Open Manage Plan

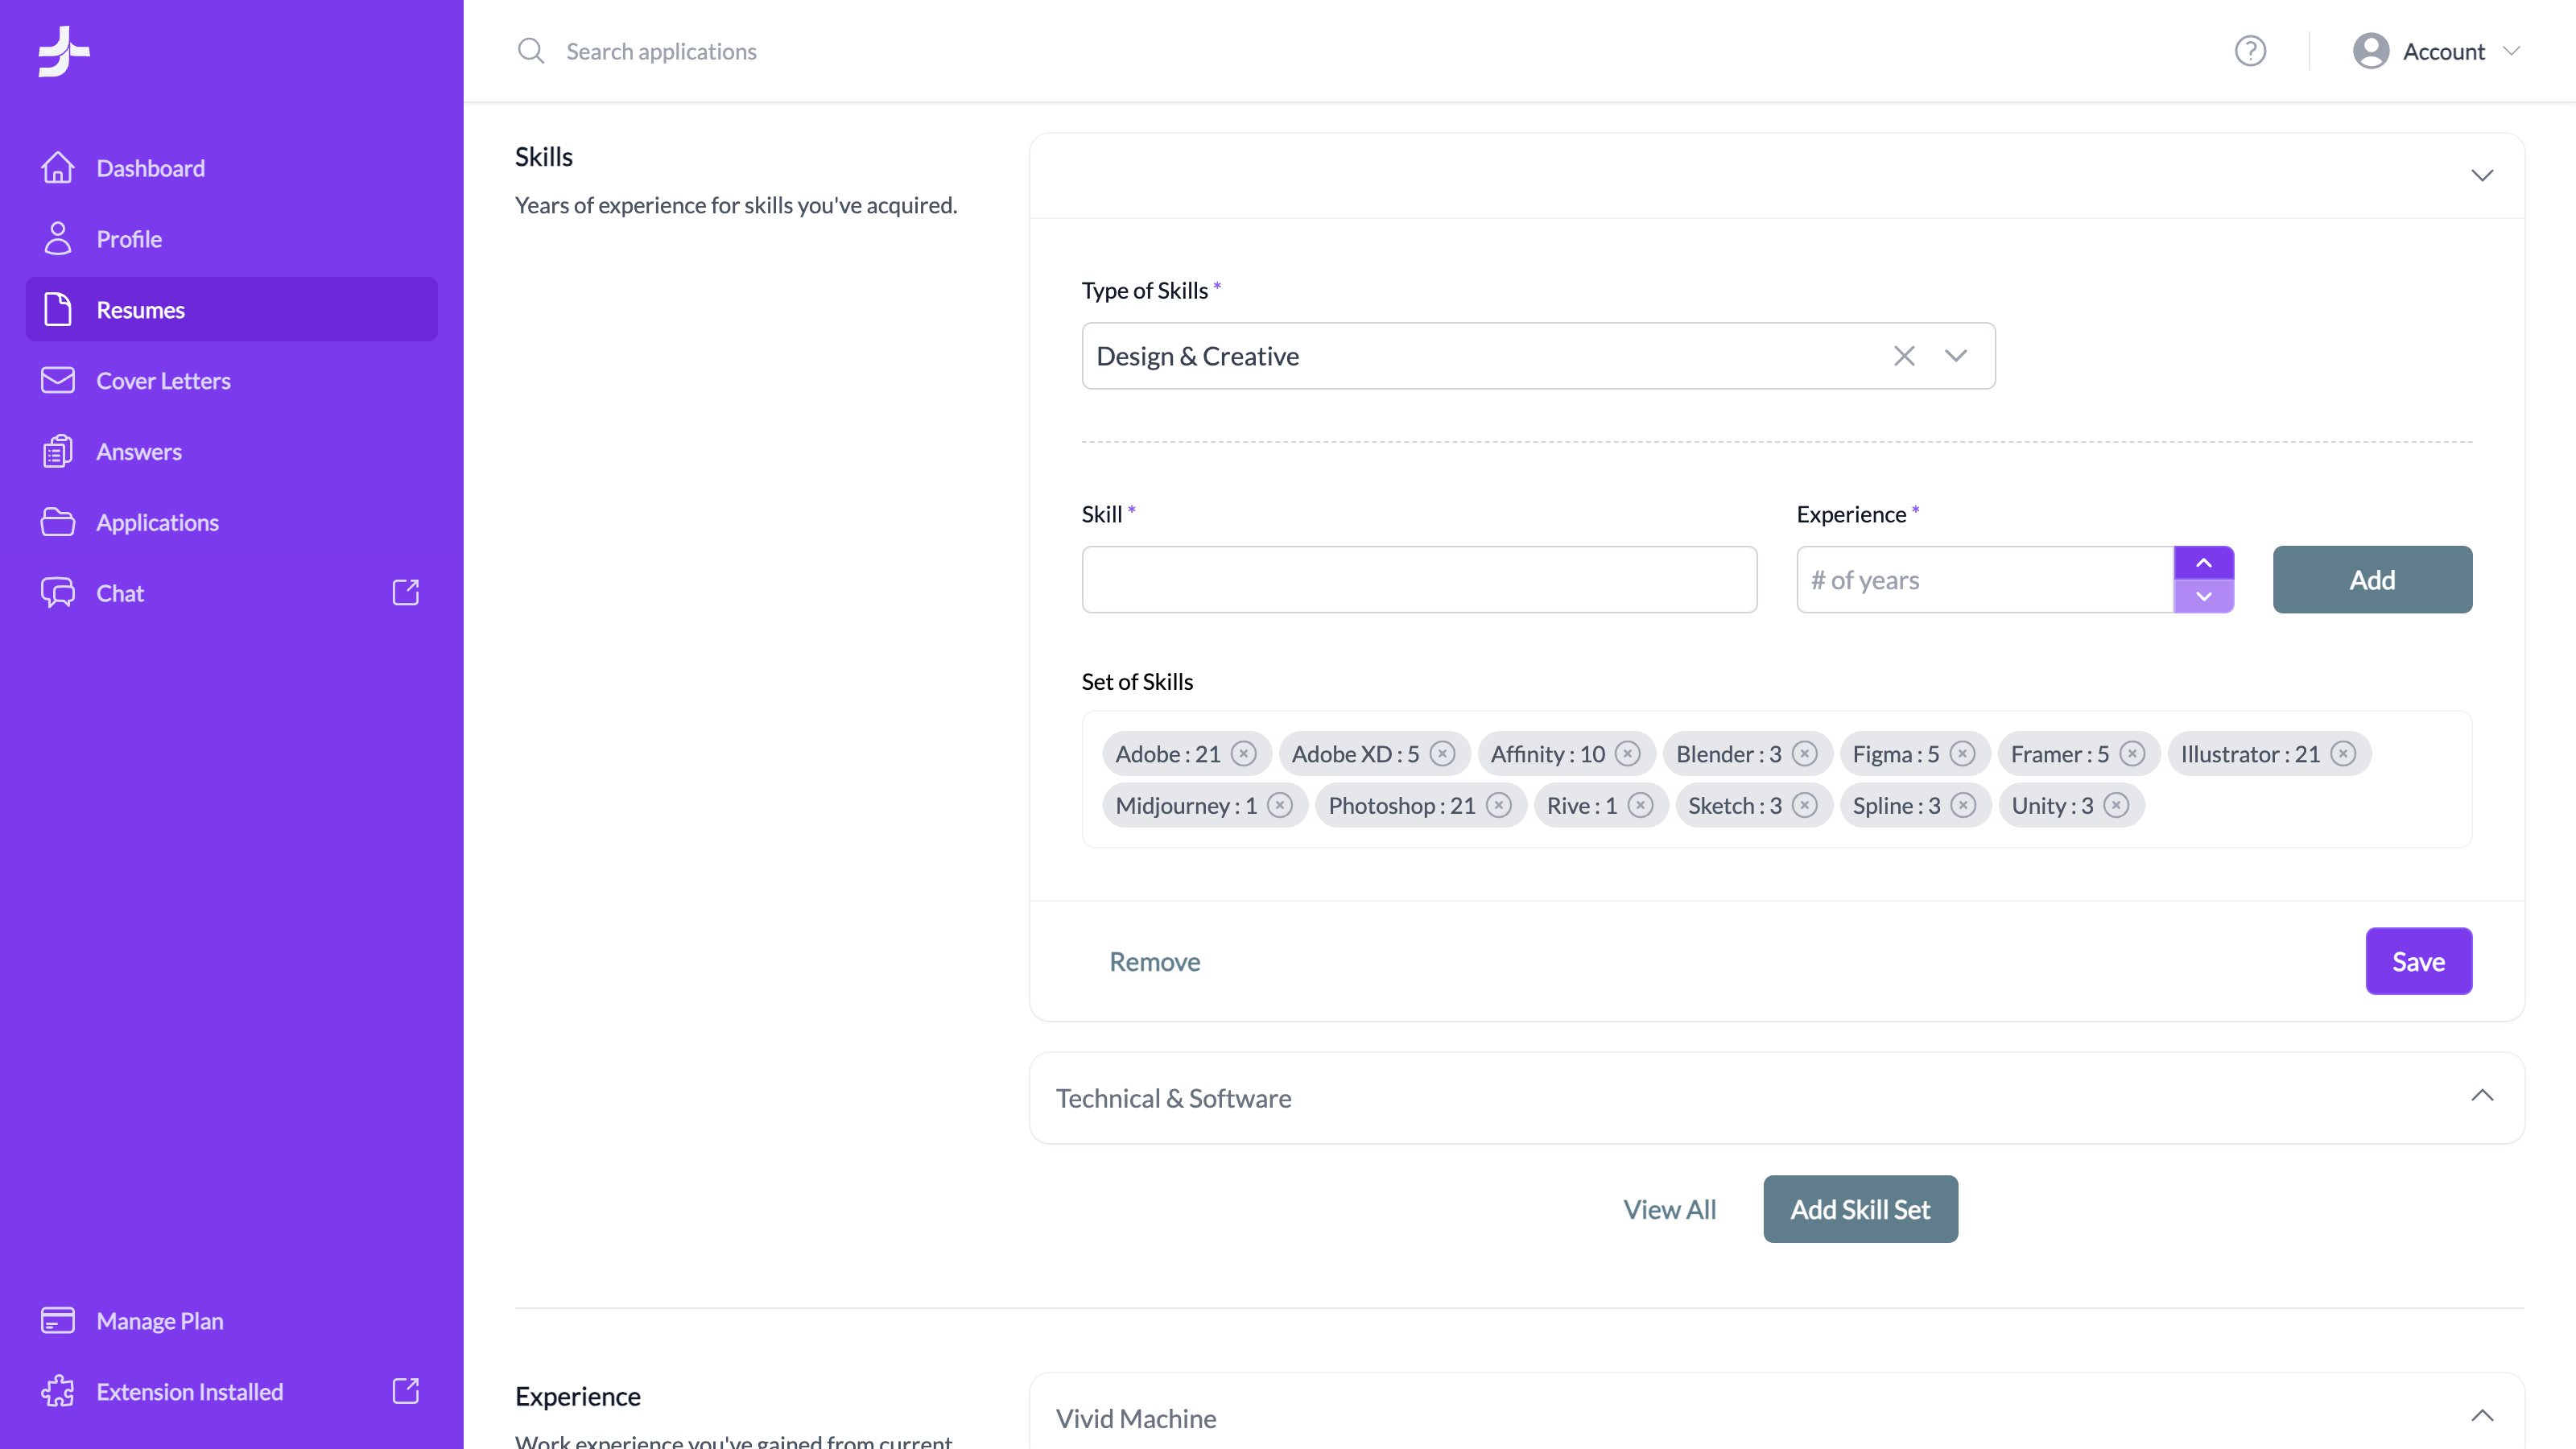coord(232,1321)
